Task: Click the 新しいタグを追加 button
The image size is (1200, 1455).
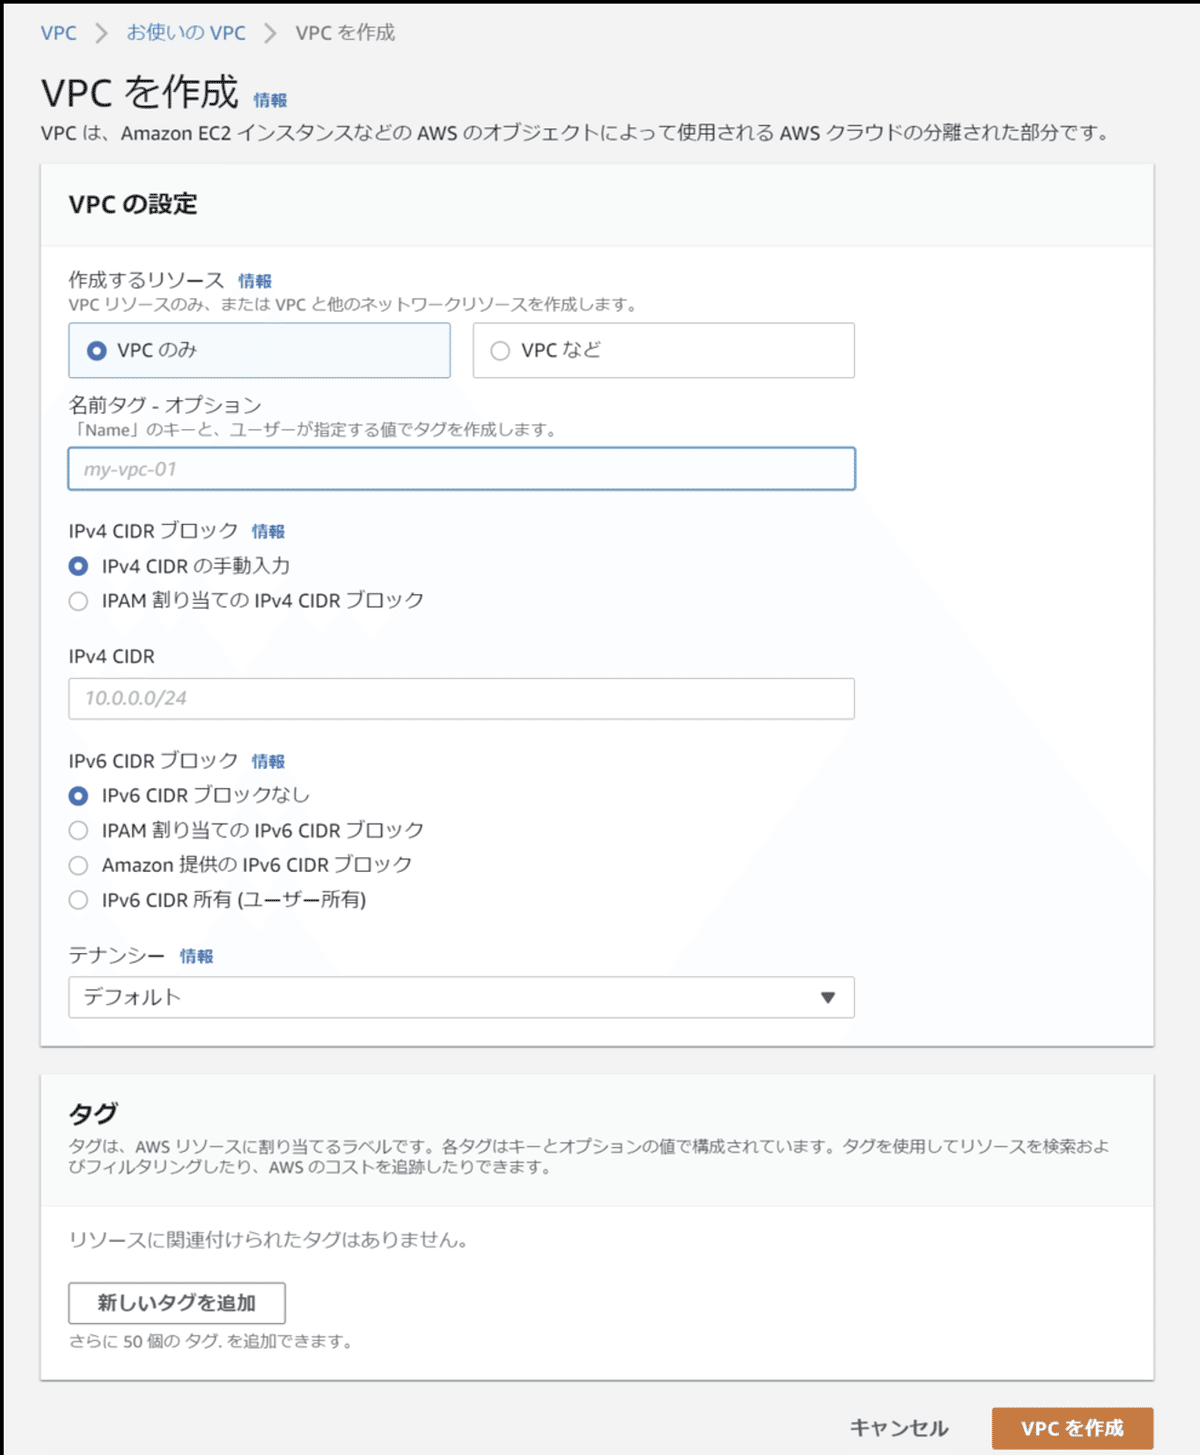Action: tap(177, 1303)
